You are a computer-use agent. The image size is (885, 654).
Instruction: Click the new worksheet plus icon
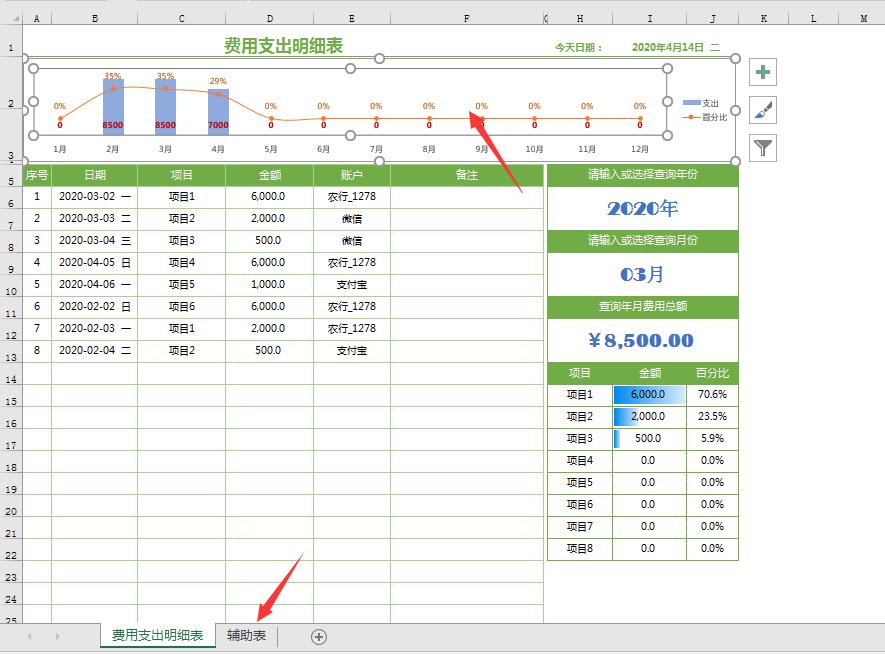[x=317, y=636]
